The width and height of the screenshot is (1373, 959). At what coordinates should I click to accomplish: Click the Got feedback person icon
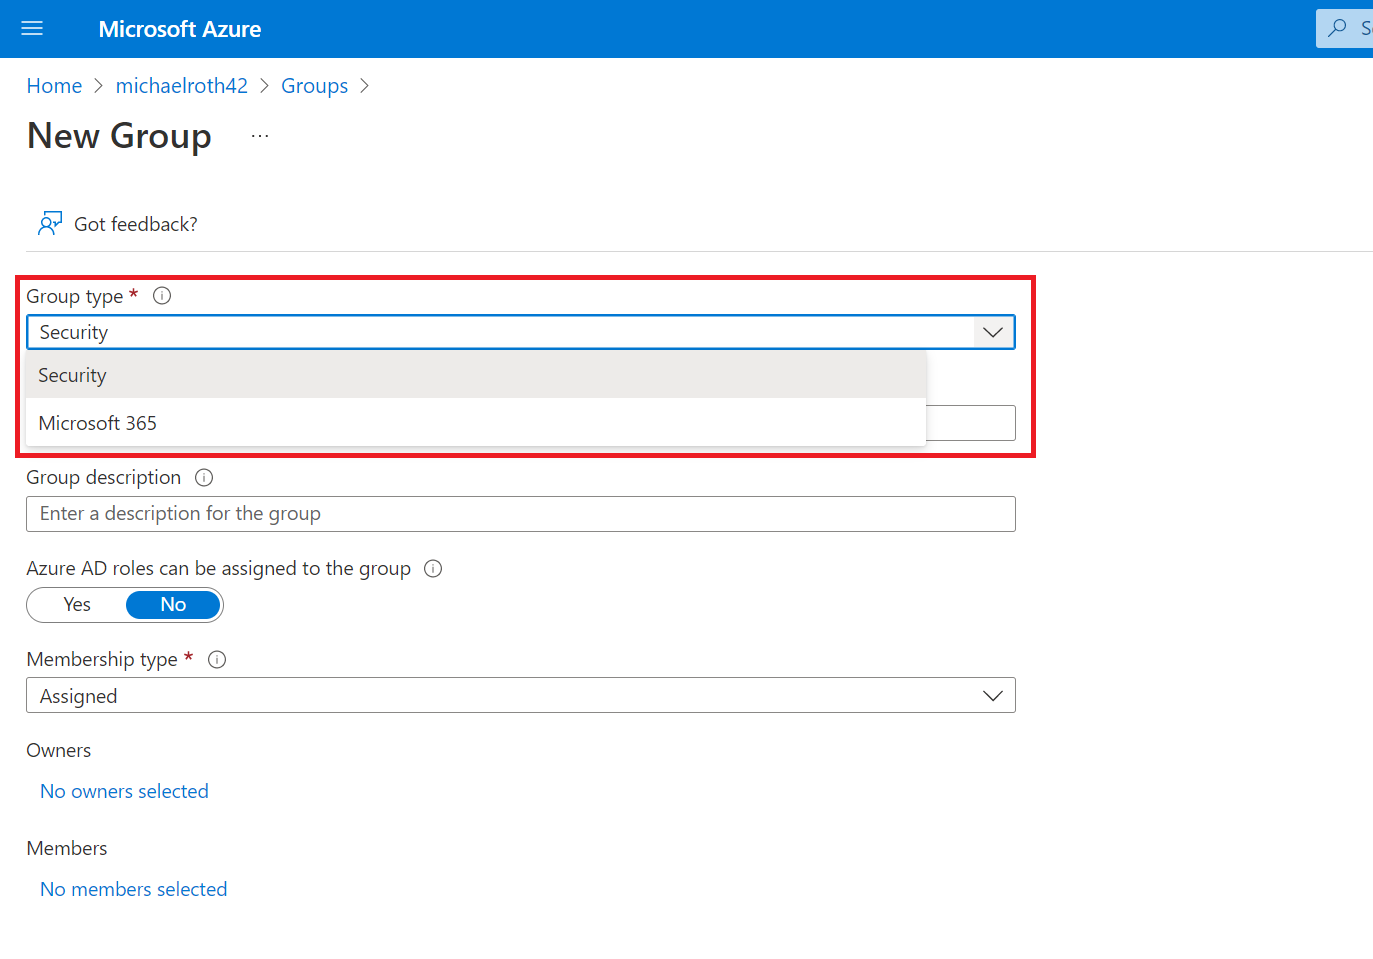[x=50, y=224]
